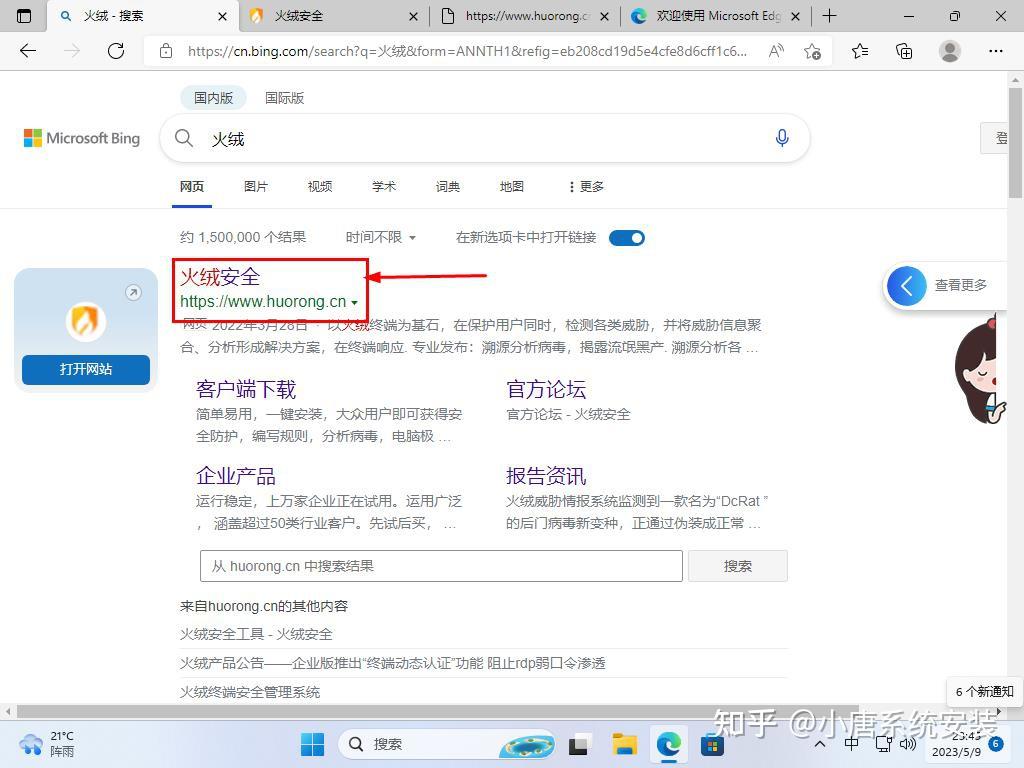Open Edge settings and more menu
The image size is (1024, 768).
pos(995,51)
